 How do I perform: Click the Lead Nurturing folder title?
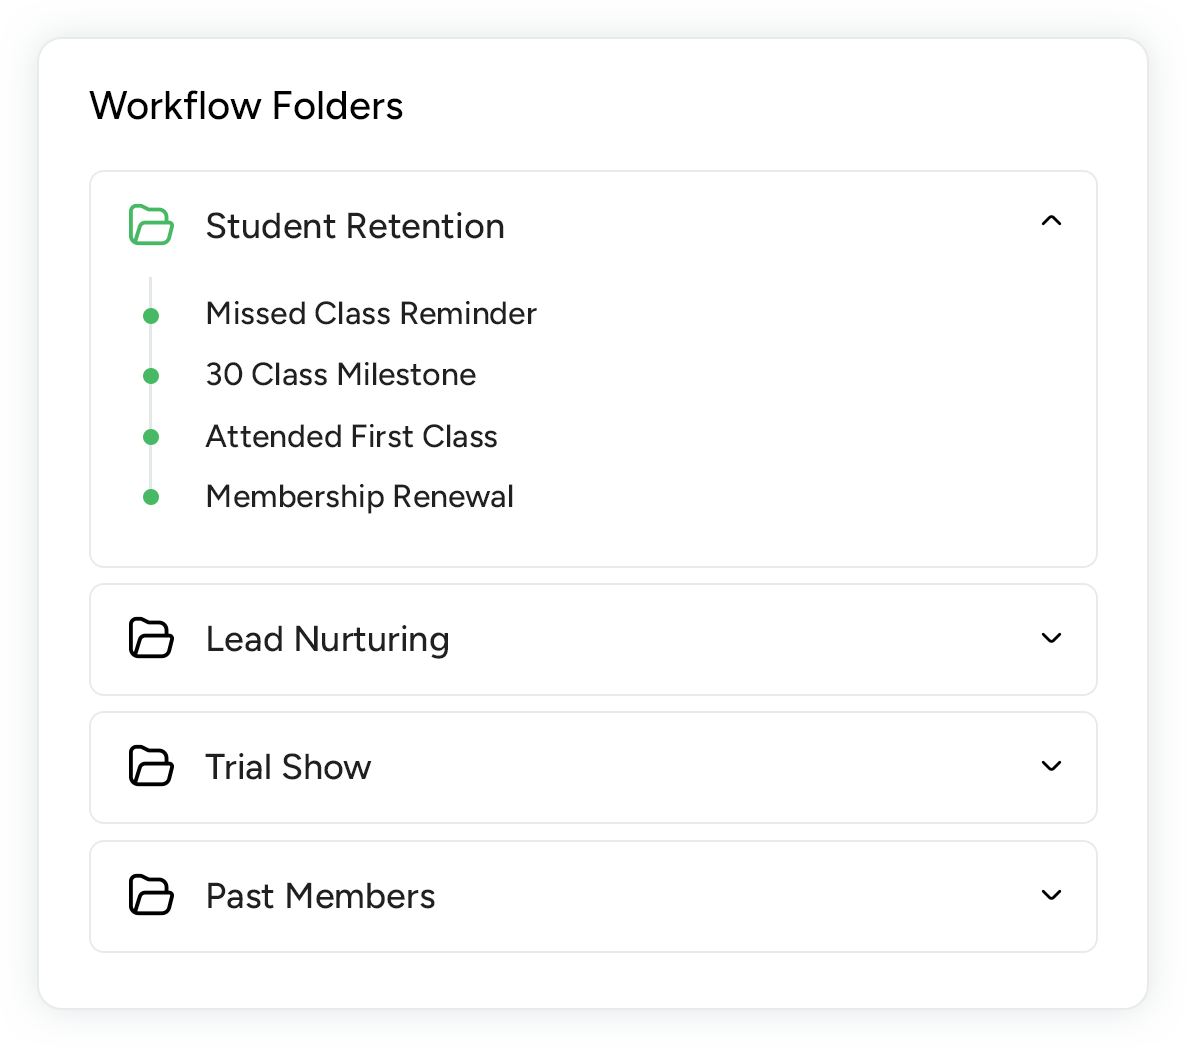point(327,640)
